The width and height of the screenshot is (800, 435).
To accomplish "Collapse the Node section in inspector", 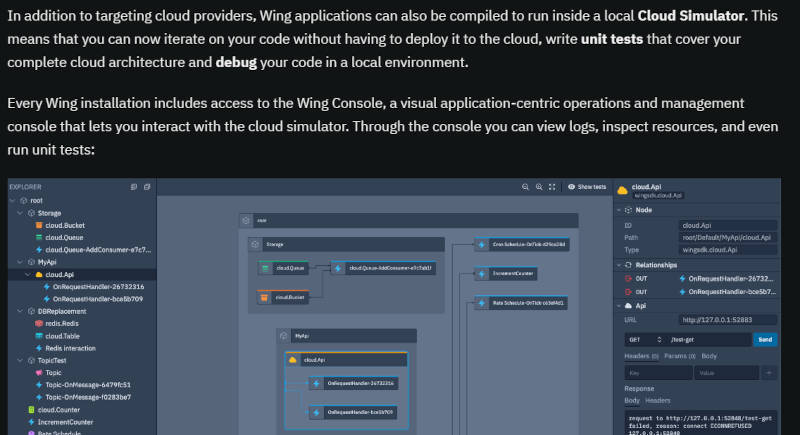I will [x=619, y=210].
